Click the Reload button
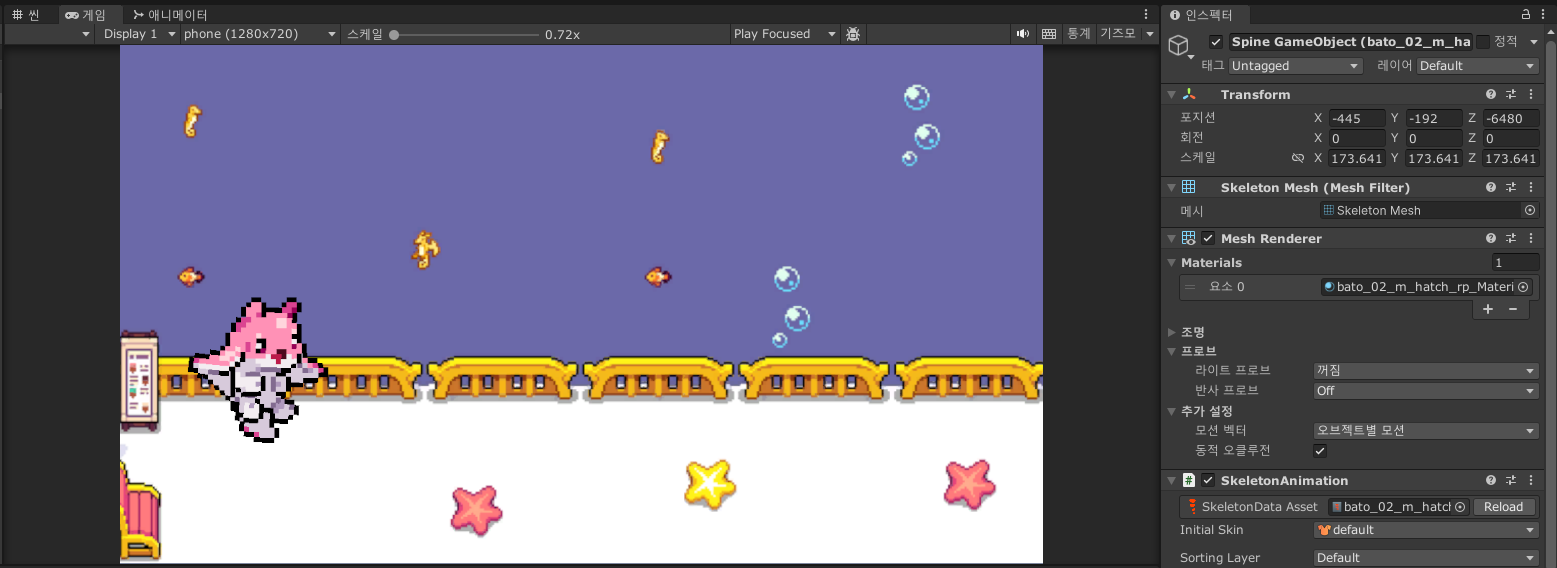The image size is (1557, 568). (1503, 507)
